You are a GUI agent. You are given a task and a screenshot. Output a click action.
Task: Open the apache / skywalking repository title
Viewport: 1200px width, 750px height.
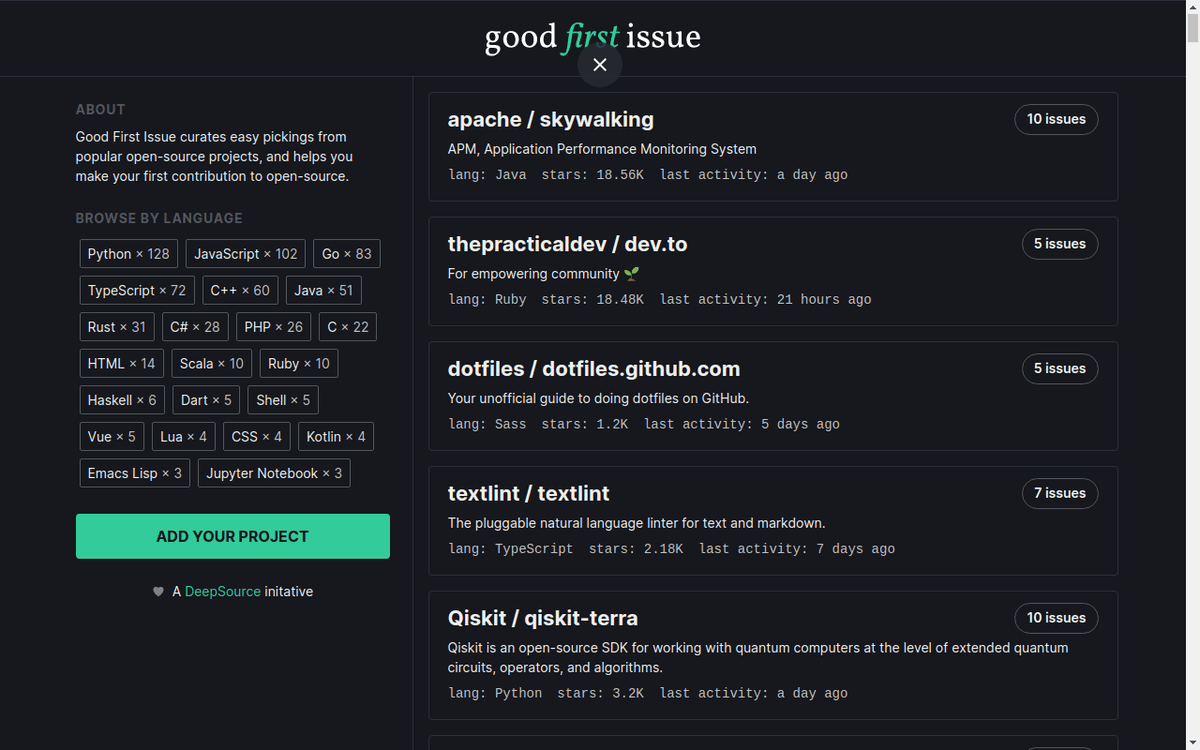(x=551, y=119)
